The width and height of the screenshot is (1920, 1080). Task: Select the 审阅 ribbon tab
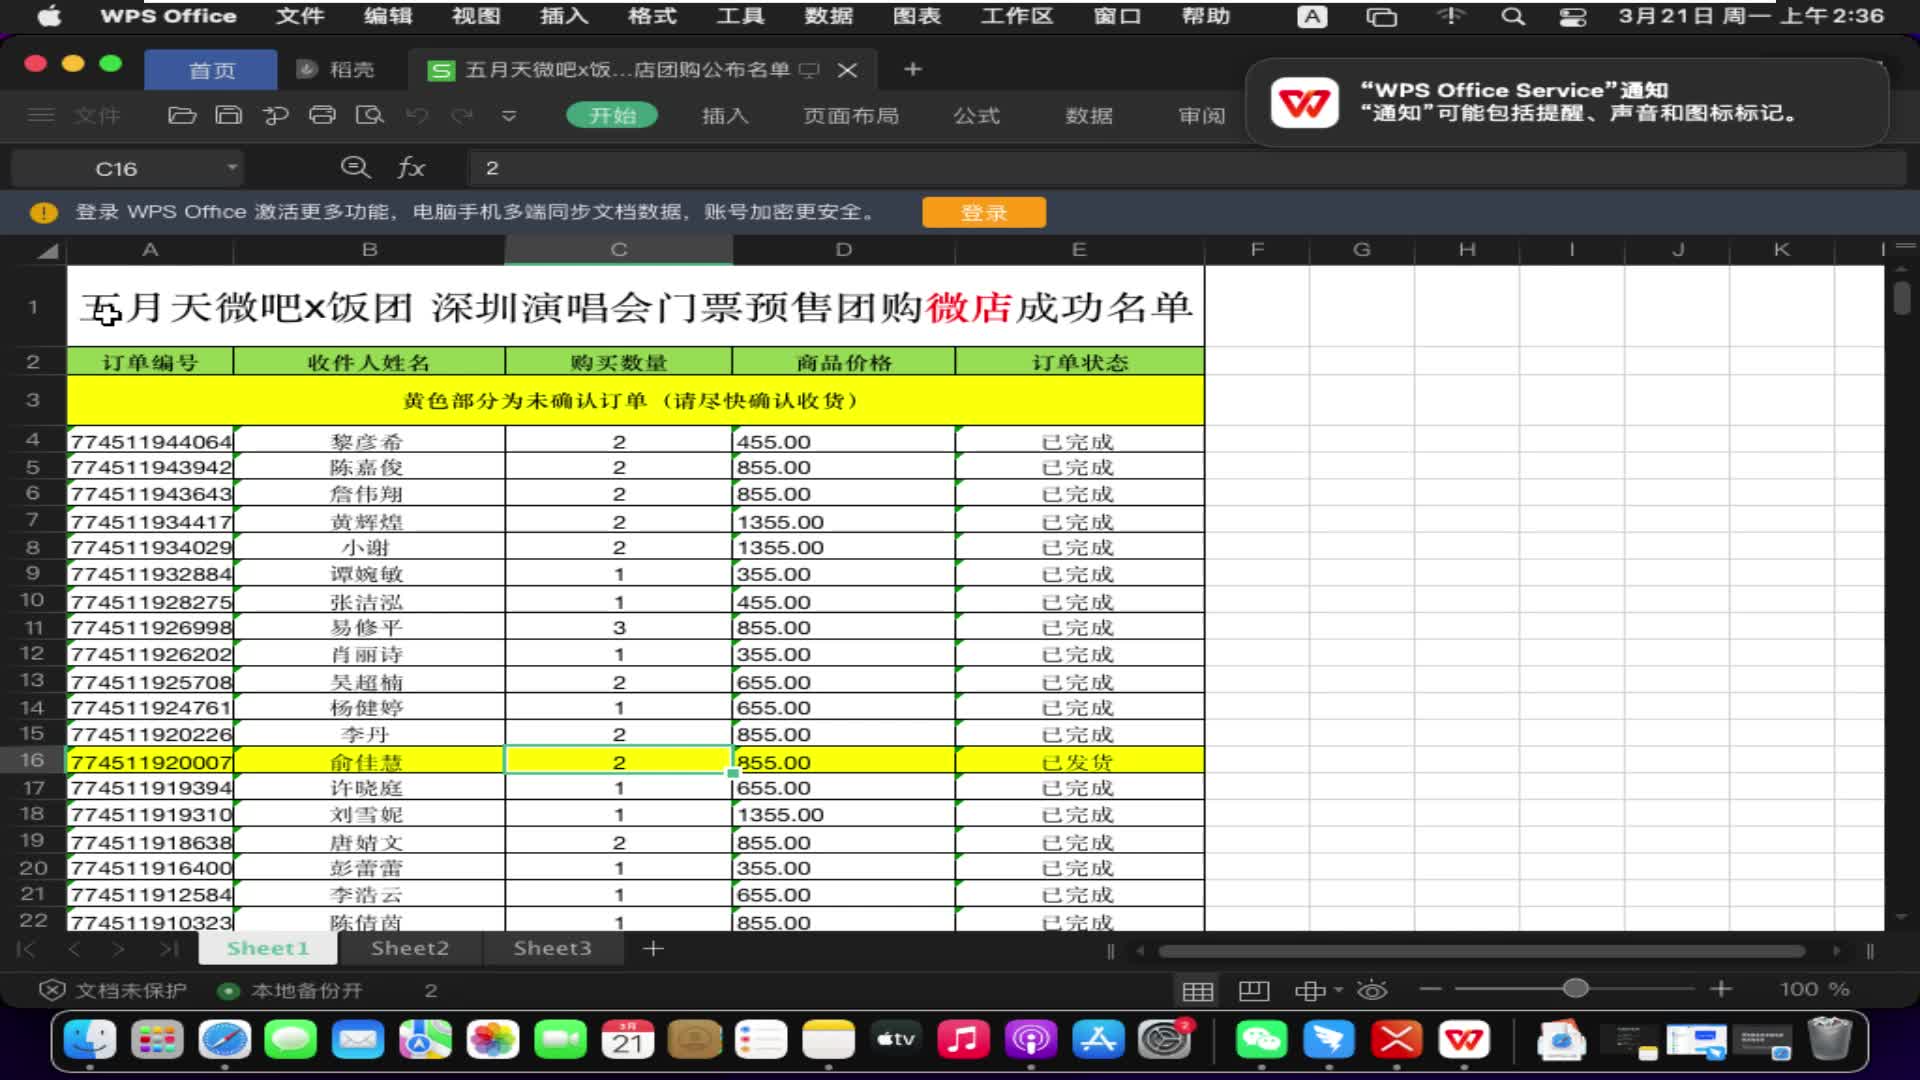point(1201,115)
